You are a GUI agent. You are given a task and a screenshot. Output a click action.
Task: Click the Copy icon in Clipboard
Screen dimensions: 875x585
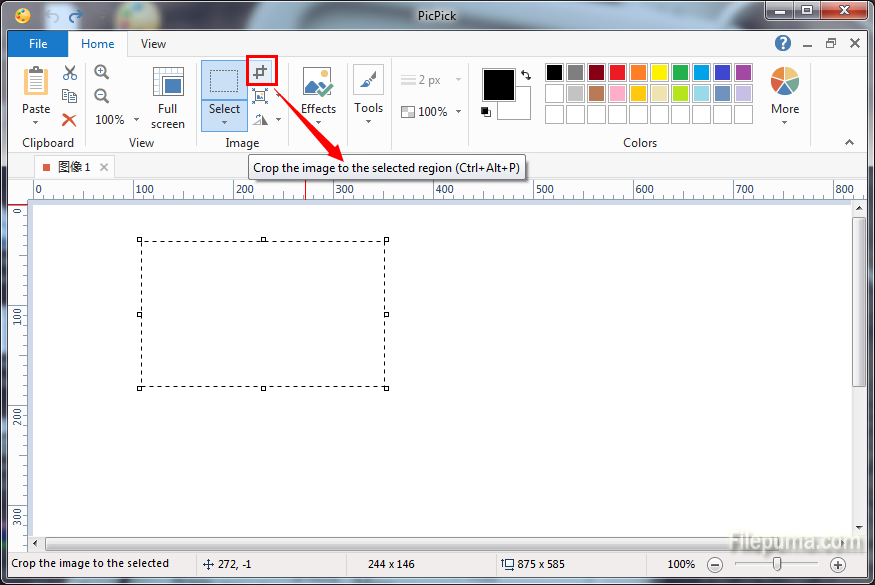(x=69, y=96)
